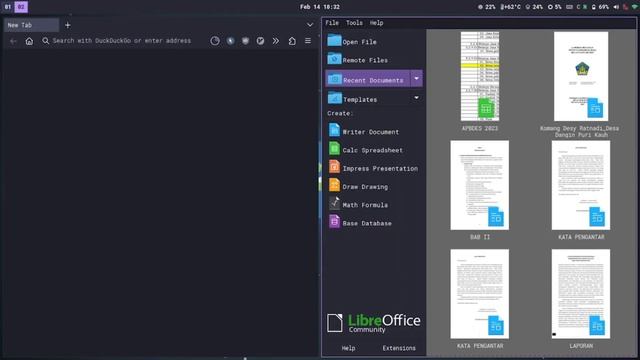The height and width of the screenshot is (360, 640).
Task: Click the Impress Presentation label text
Action: 380,169
